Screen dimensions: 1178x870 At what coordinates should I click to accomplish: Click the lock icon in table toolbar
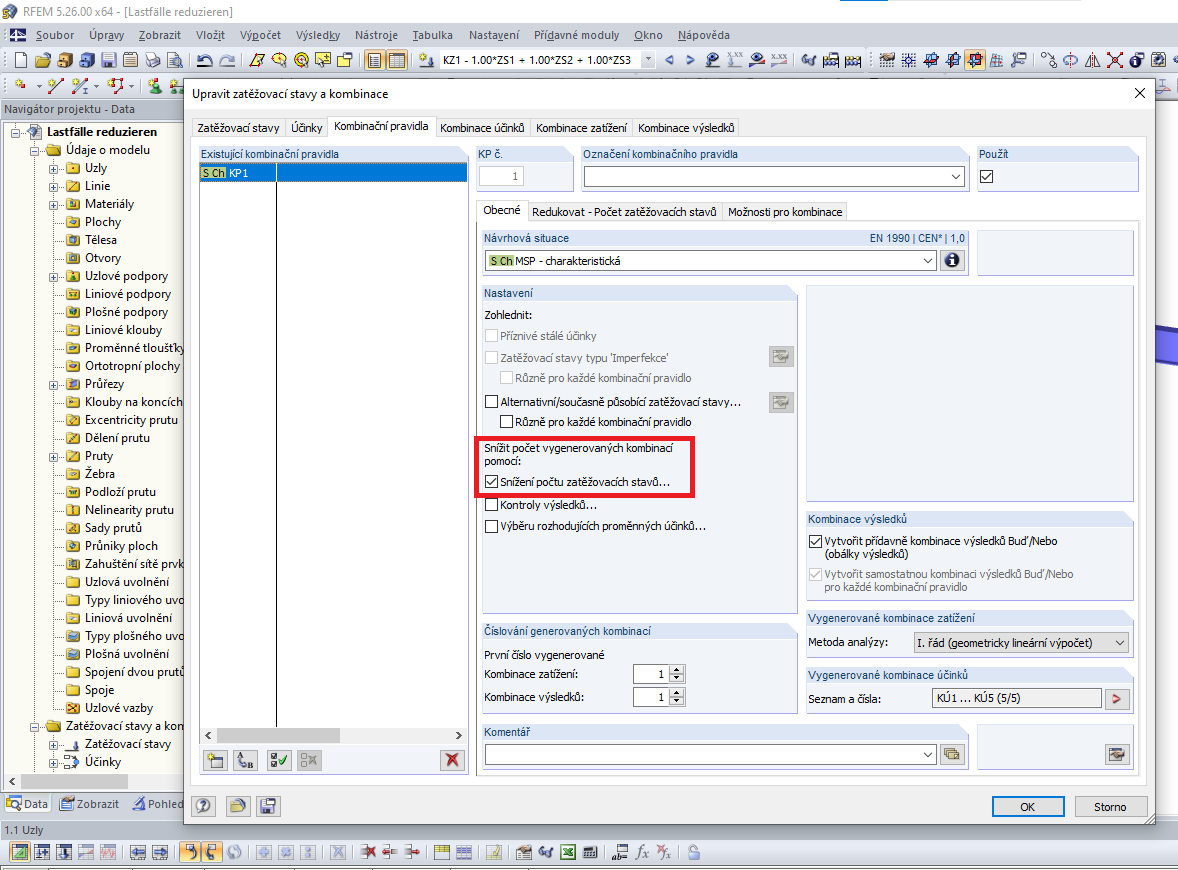[694, 852]
